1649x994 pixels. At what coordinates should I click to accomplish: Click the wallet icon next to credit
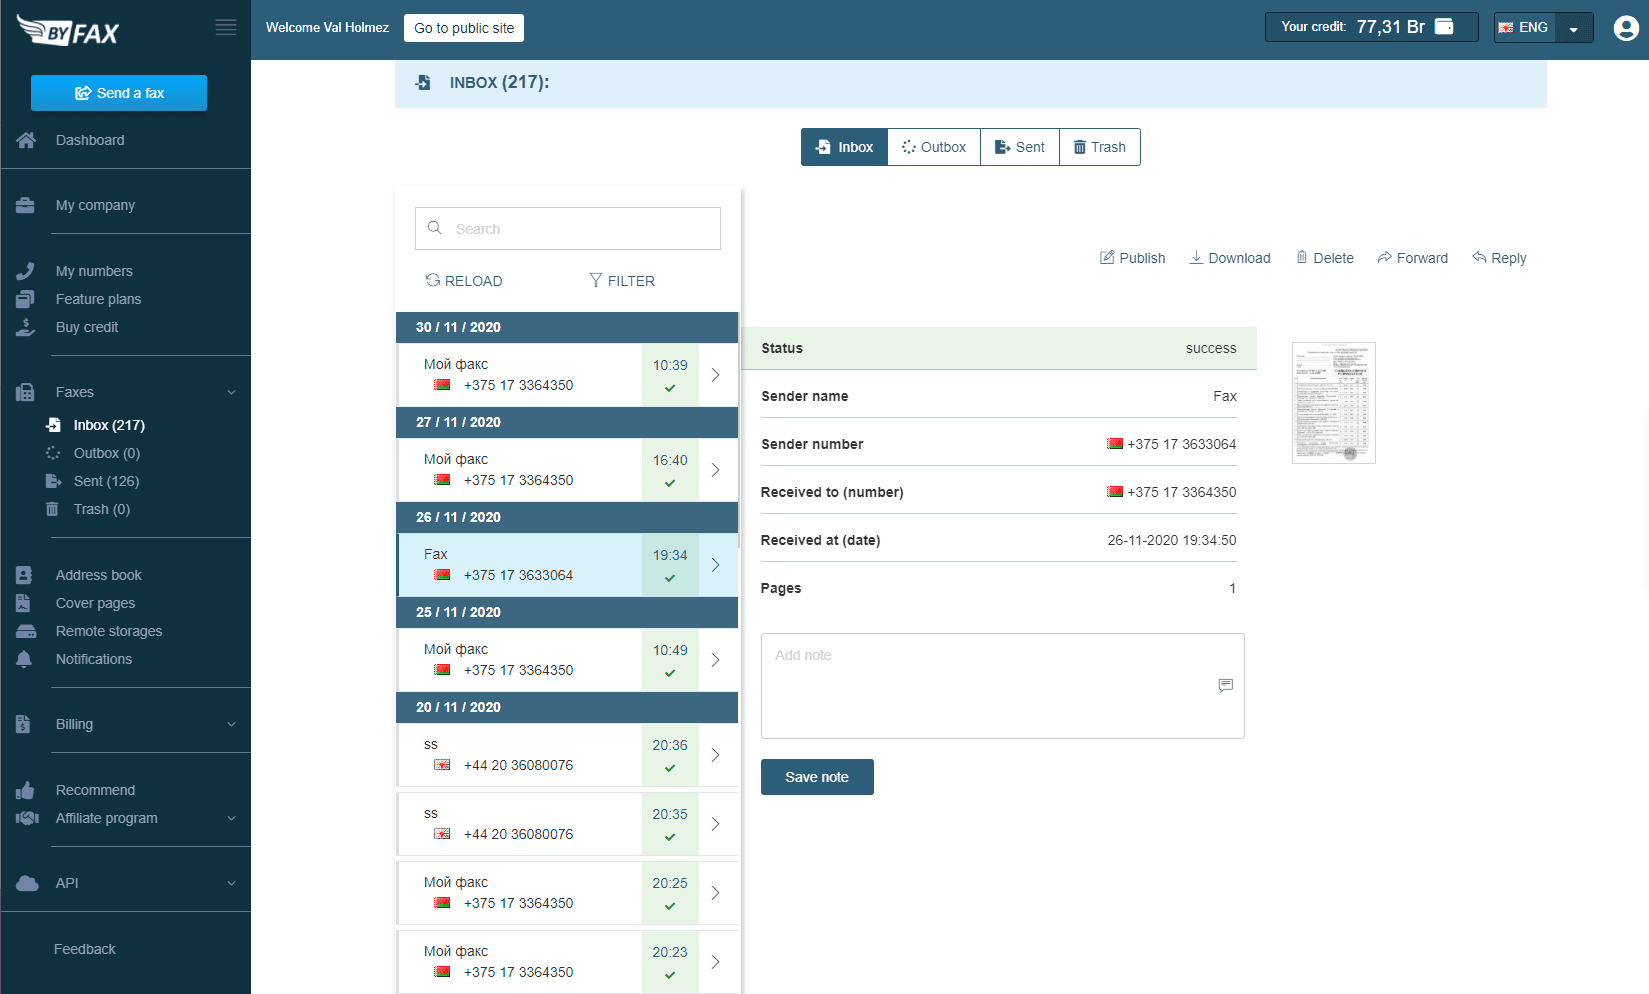1444,27
